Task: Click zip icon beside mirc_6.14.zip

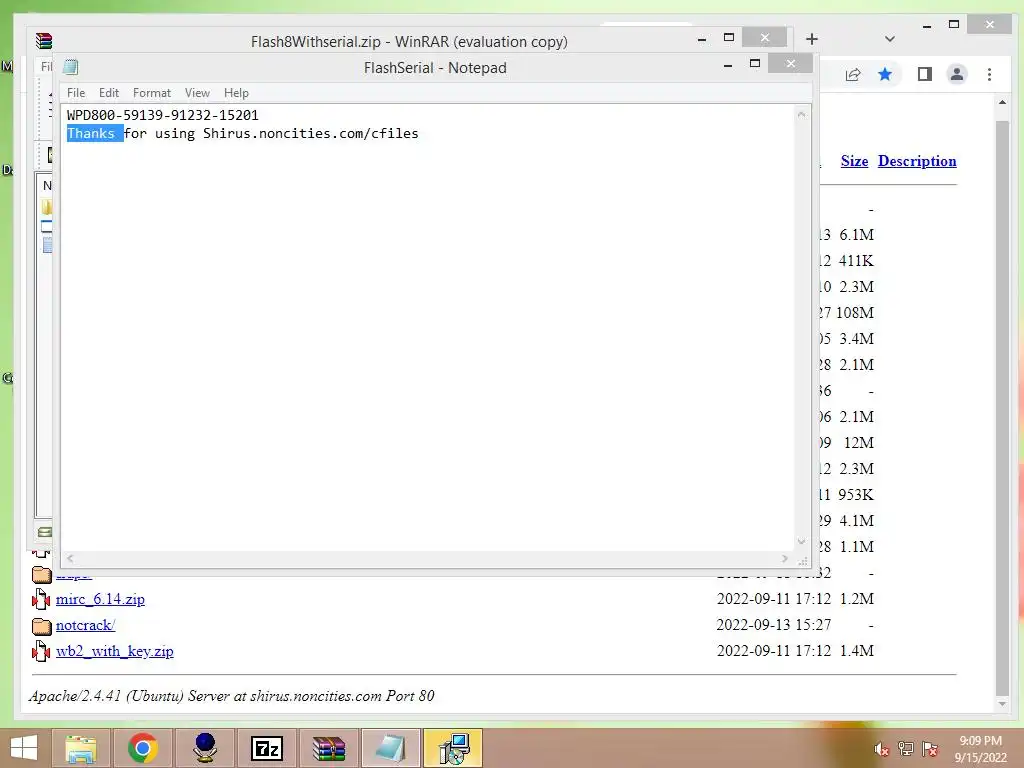Action: point(41,599)
